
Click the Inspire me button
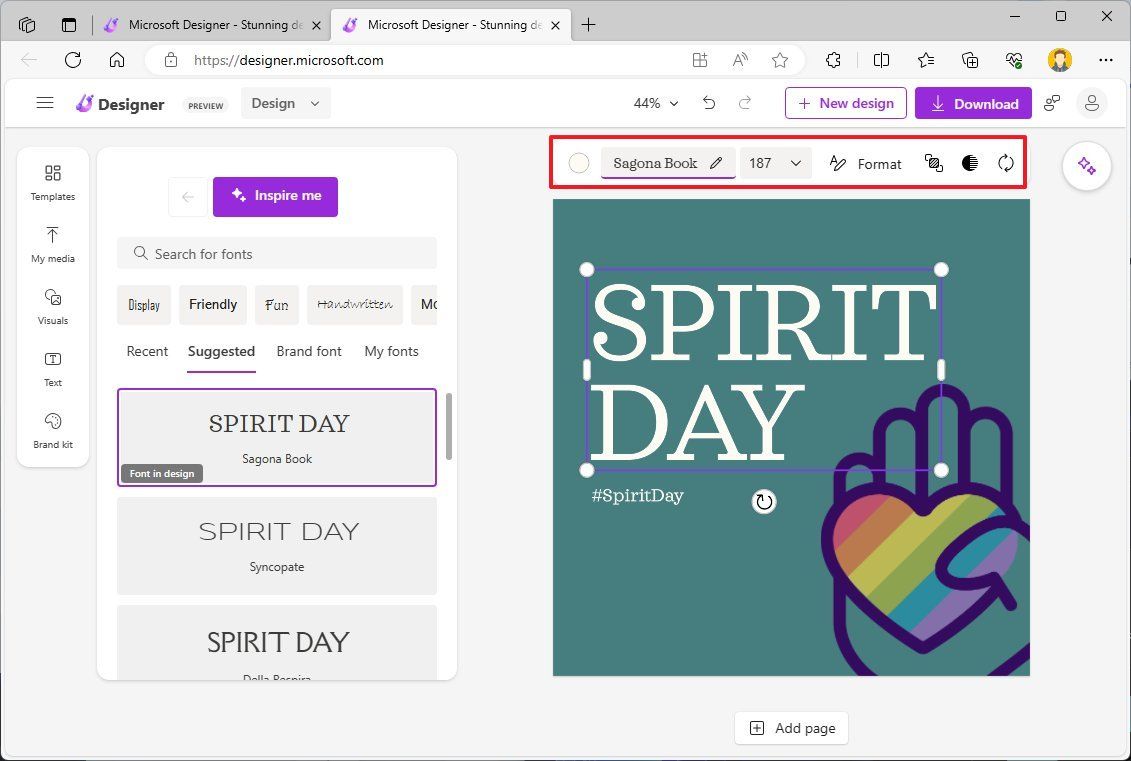click(x=275, y=196)
